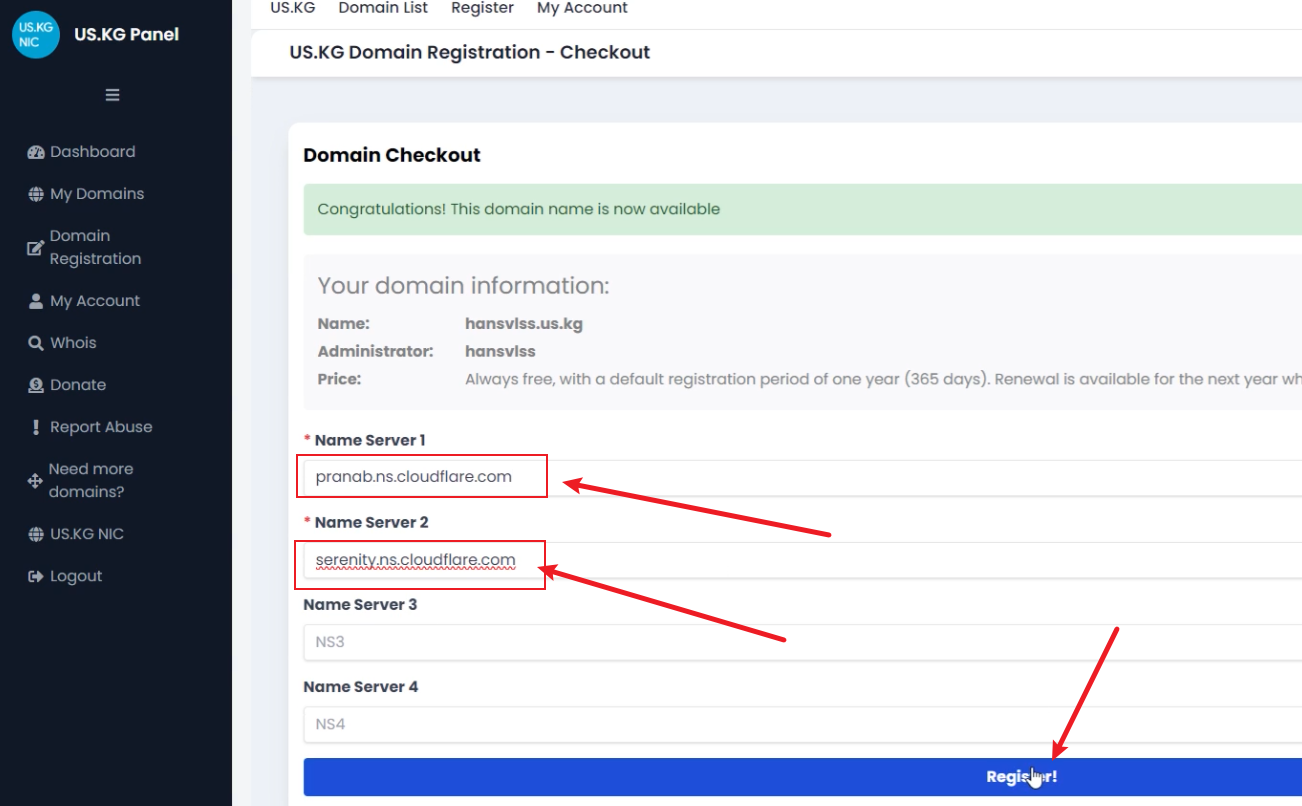The width and height of the screenshot is (1302, 806).
Task: Open Domain List in top menu
Action: [x=383, y=8]
